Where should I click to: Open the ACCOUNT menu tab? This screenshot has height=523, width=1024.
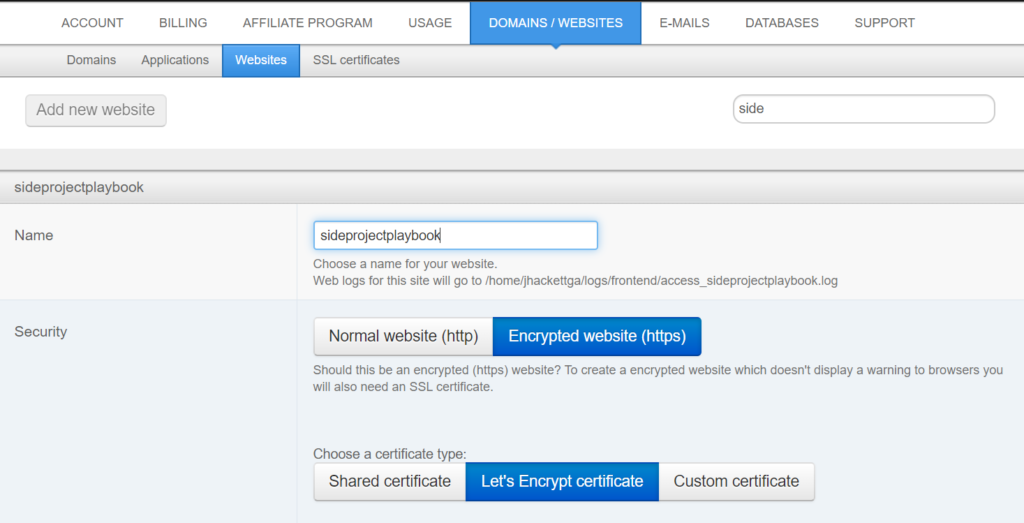pyautogui.click(x=92, y=23)
